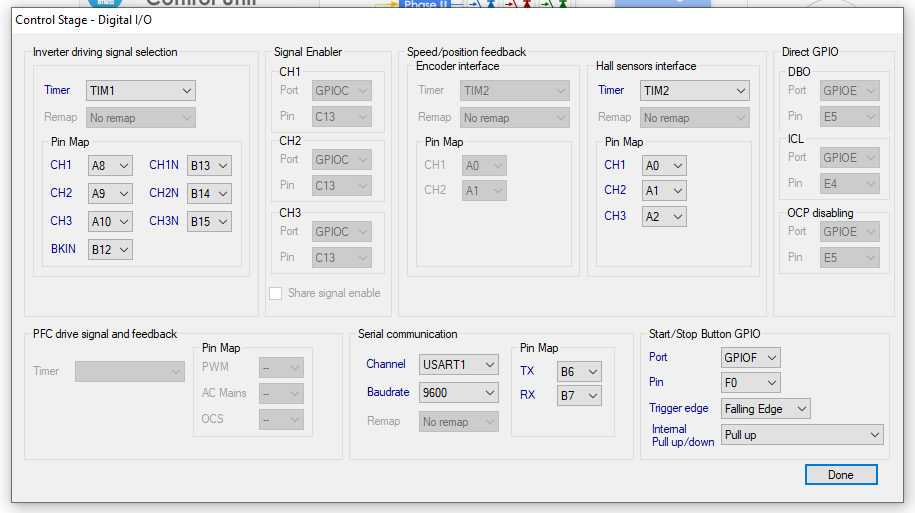Click the Inverter driving signal selection label

click(x=105, y=52)
